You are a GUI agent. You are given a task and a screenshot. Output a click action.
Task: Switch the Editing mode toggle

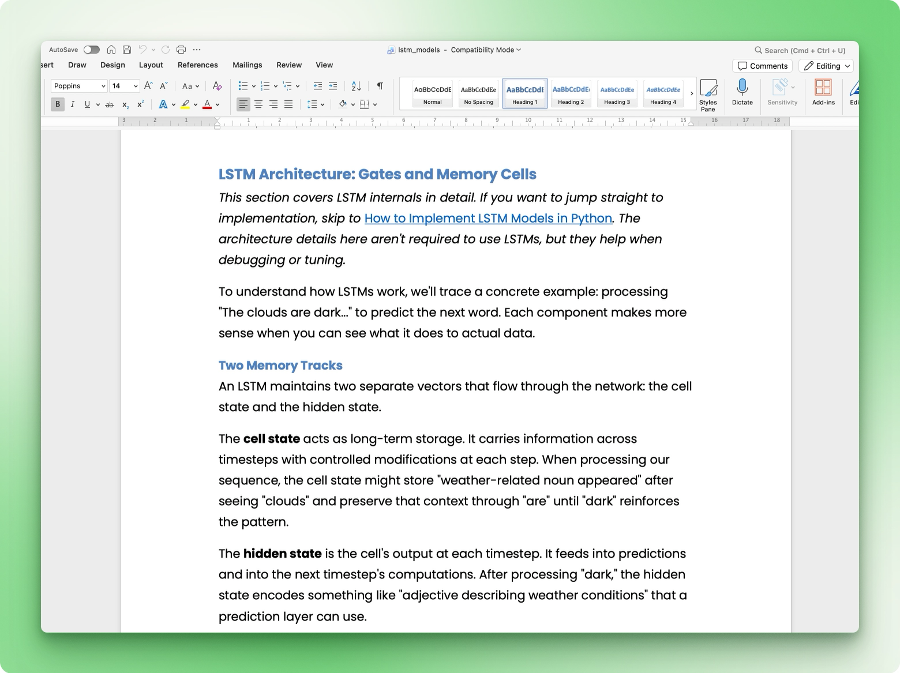coord(826,65)
